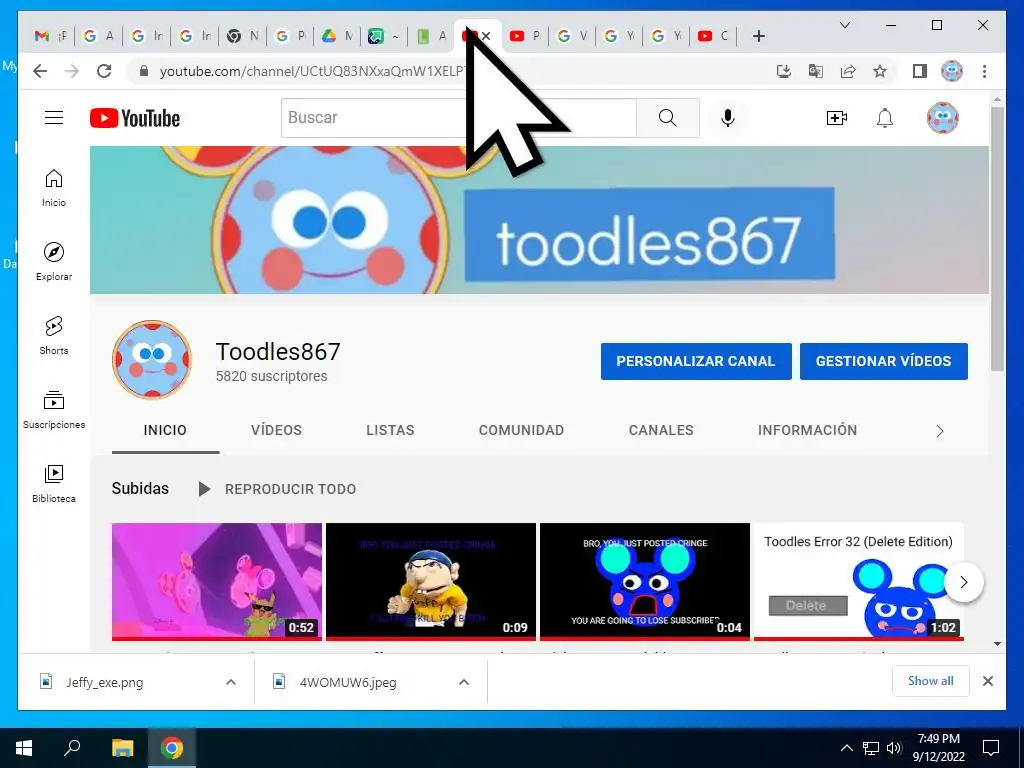Click the share page icon
1024x768 pixels.
point(848,71)
